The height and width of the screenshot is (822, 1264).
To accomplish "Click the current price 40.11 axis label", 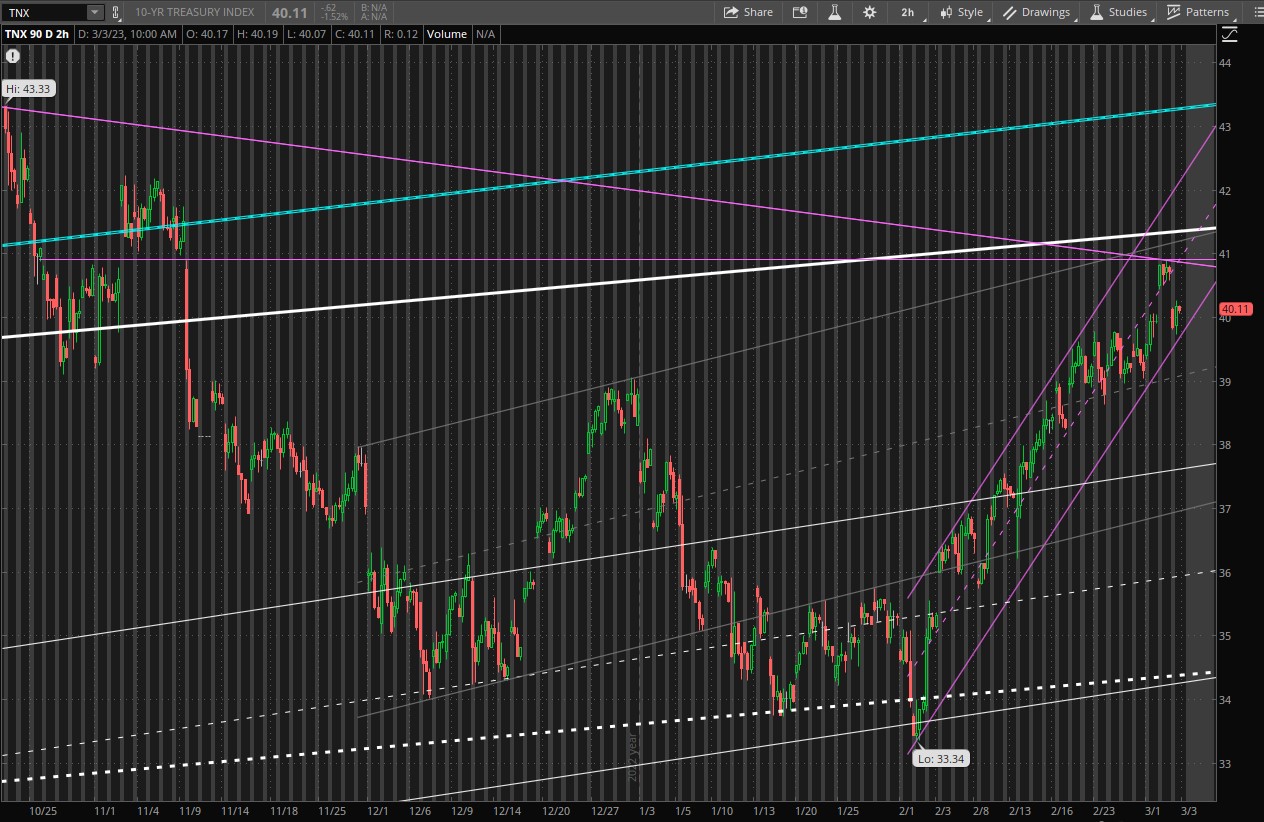I will point(1236,309).
